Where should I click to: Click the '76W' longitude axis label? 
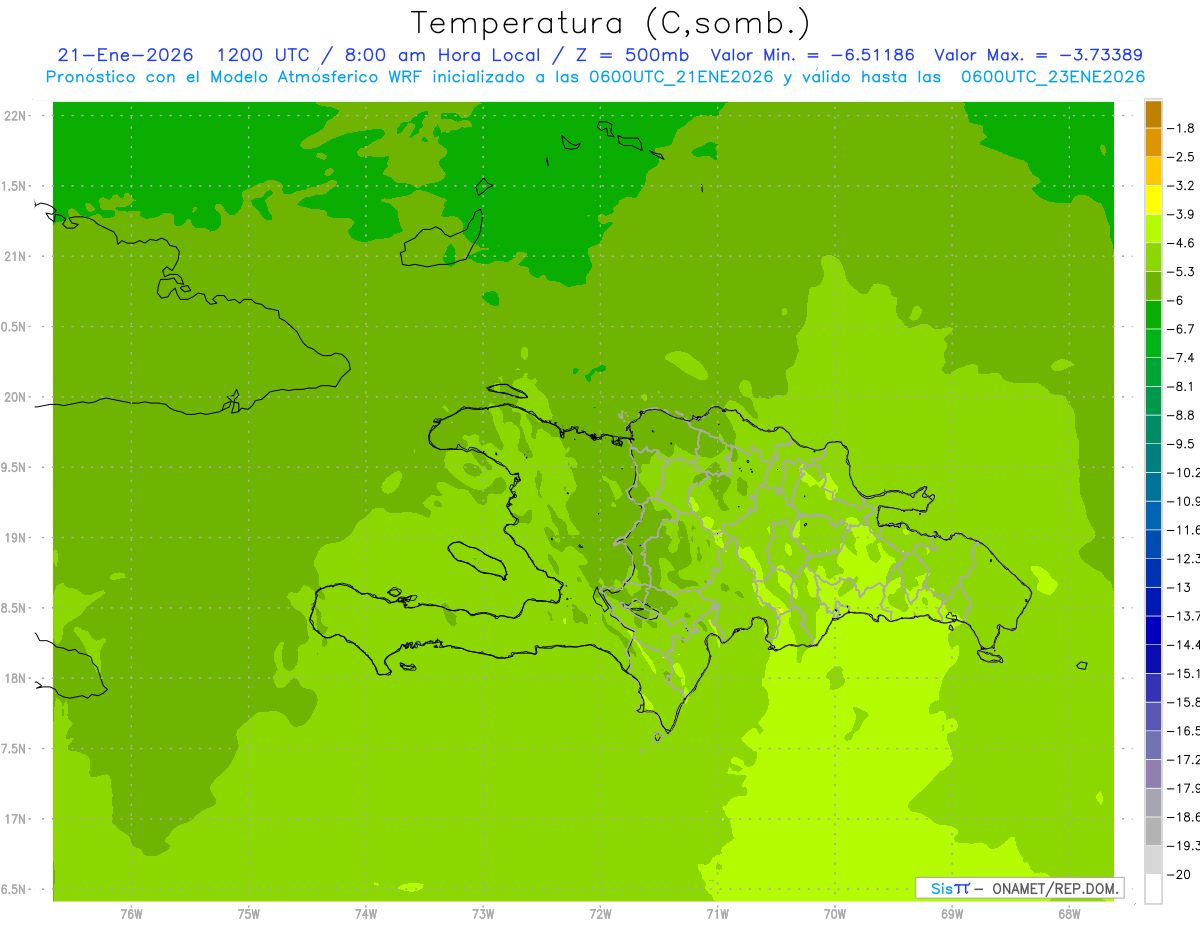[131, 913]
